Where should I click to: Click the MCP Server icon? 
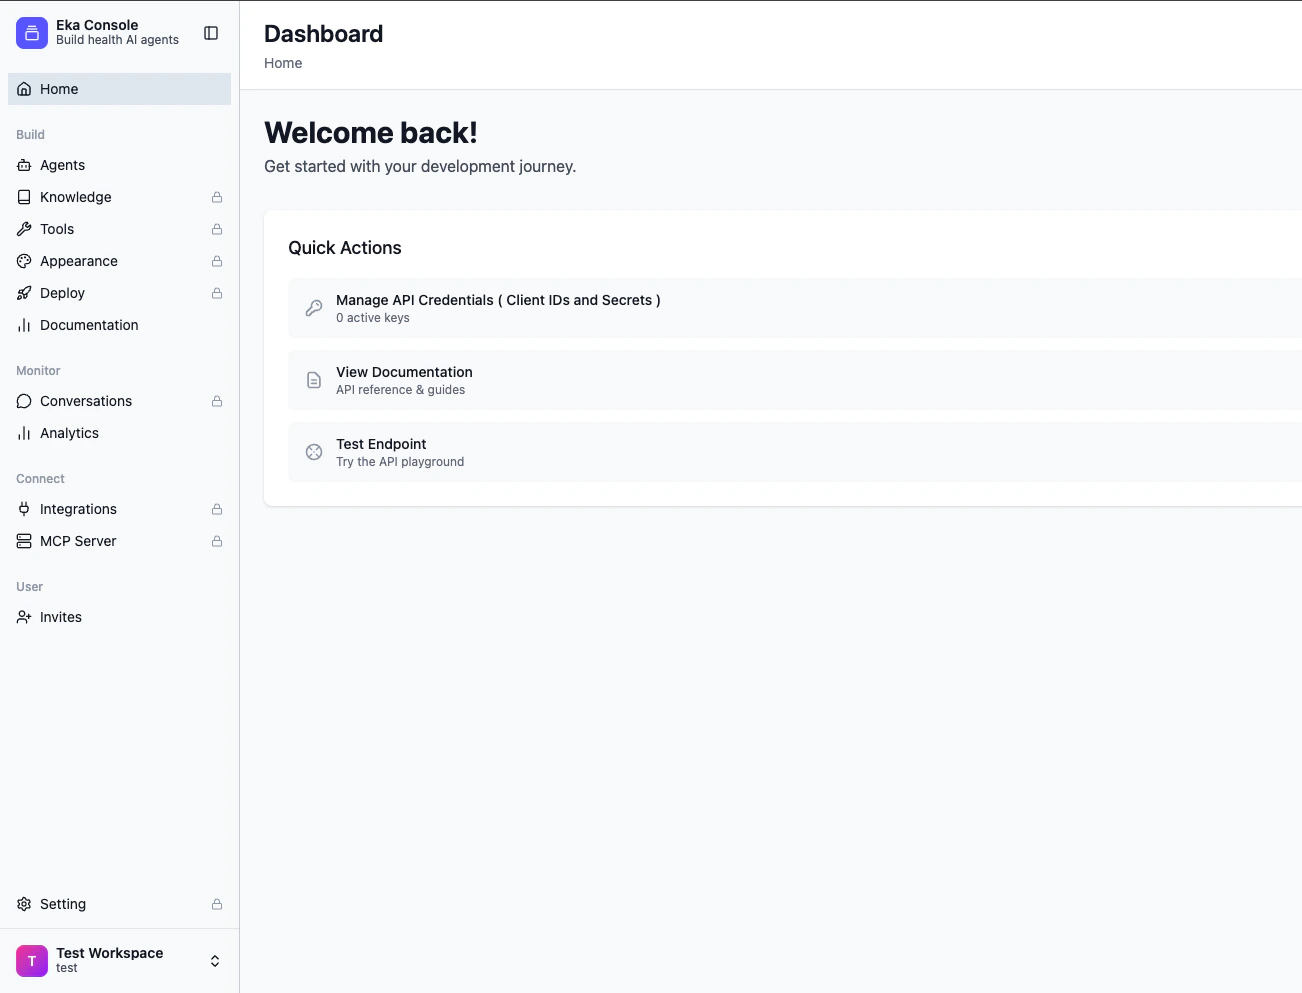(23, 541)
